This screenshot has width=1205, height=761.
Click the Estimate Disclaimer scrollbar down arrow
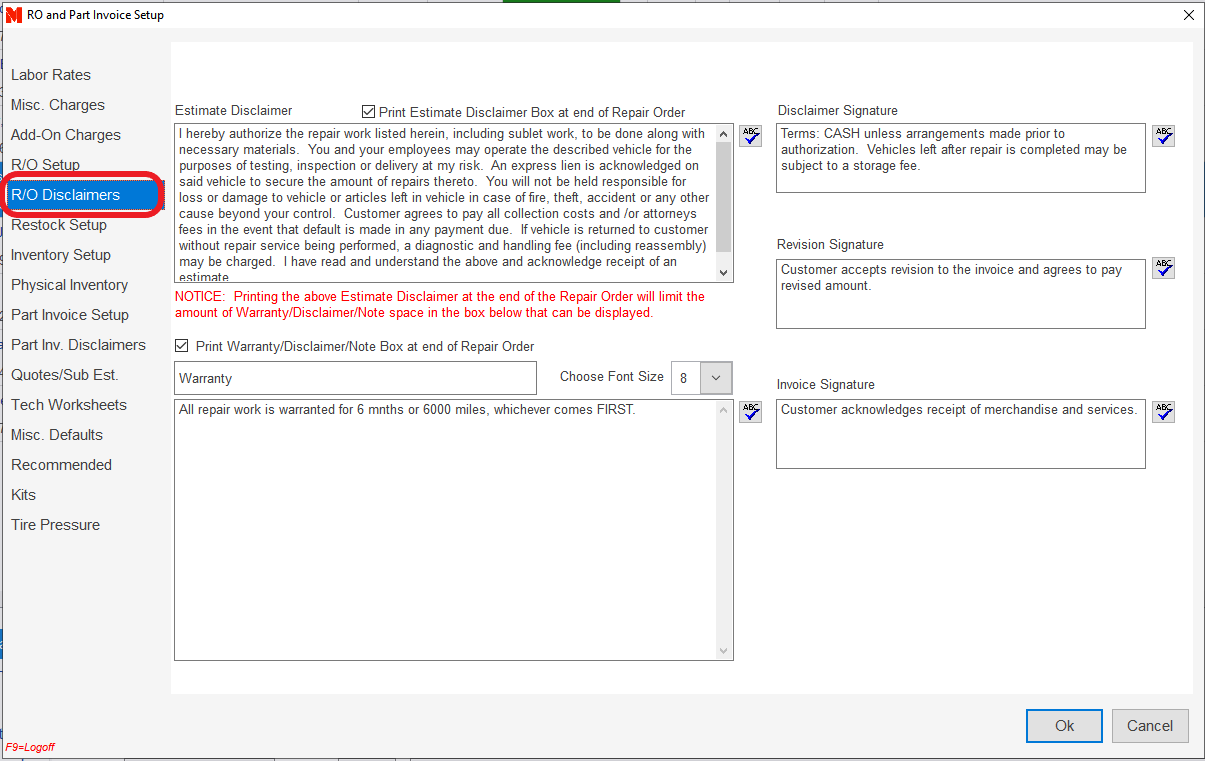724,272
